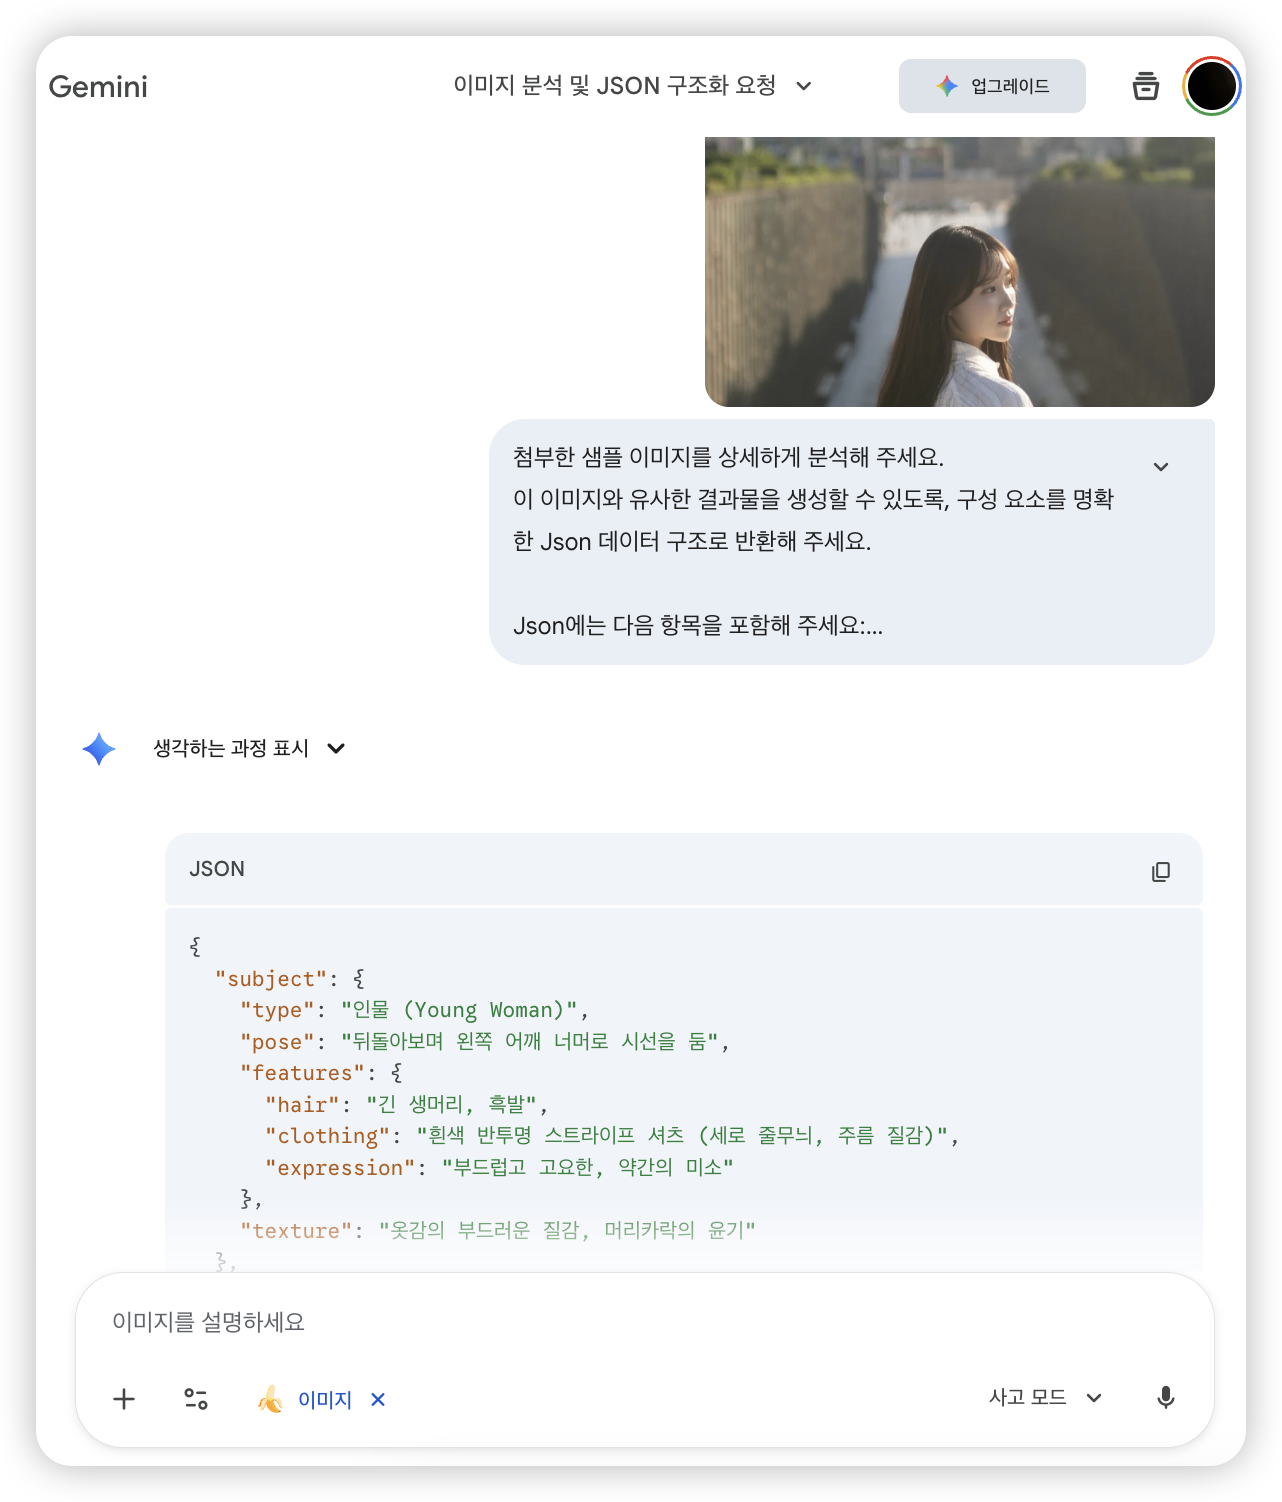Click the "hair" line in JSON
The image size is (1282, 1502).
point(406,1104)
